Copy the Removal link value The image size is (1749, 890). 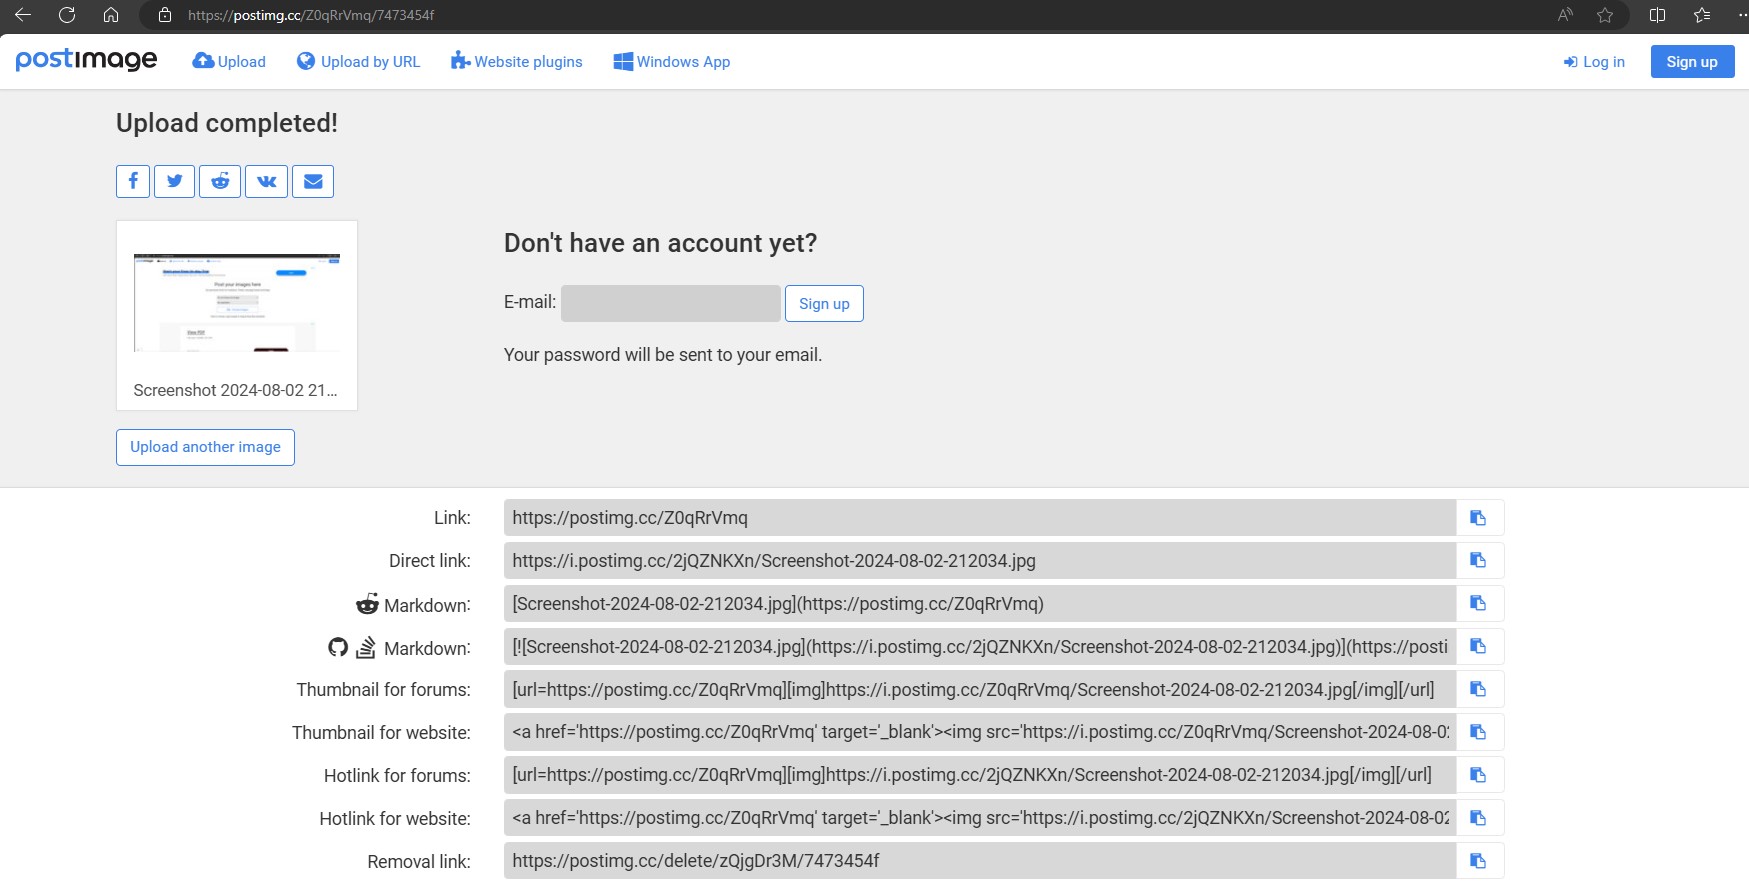[x=1480, y=861]
